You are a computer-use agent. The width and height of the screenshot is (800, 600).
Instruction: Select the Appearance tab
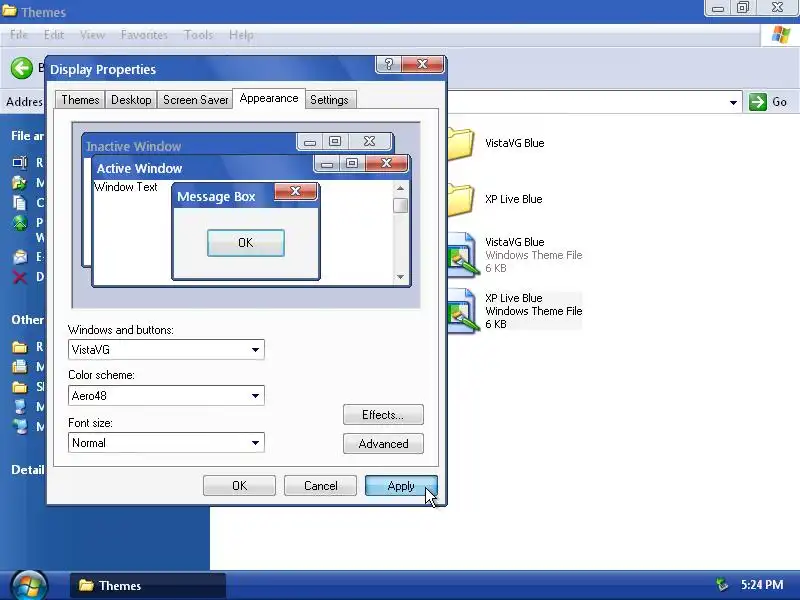[x=269, y=98]
